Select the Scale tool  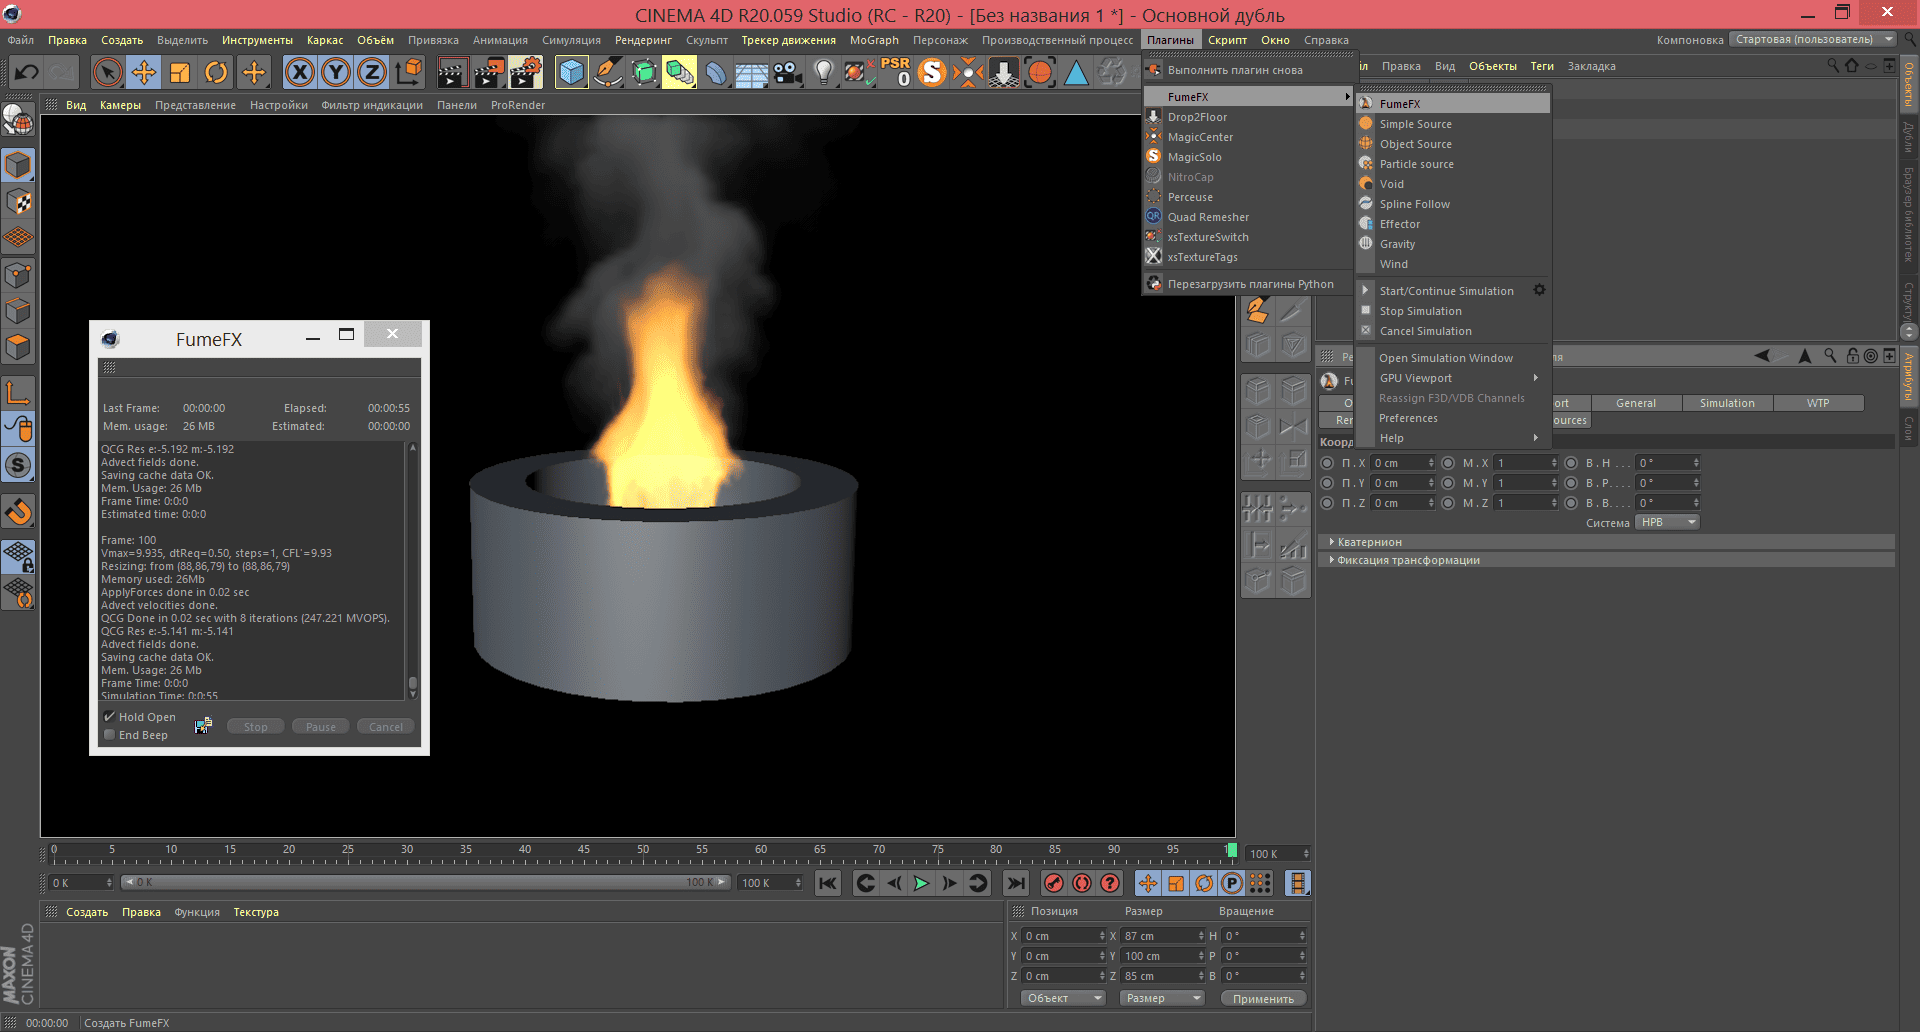click(180, 72)
